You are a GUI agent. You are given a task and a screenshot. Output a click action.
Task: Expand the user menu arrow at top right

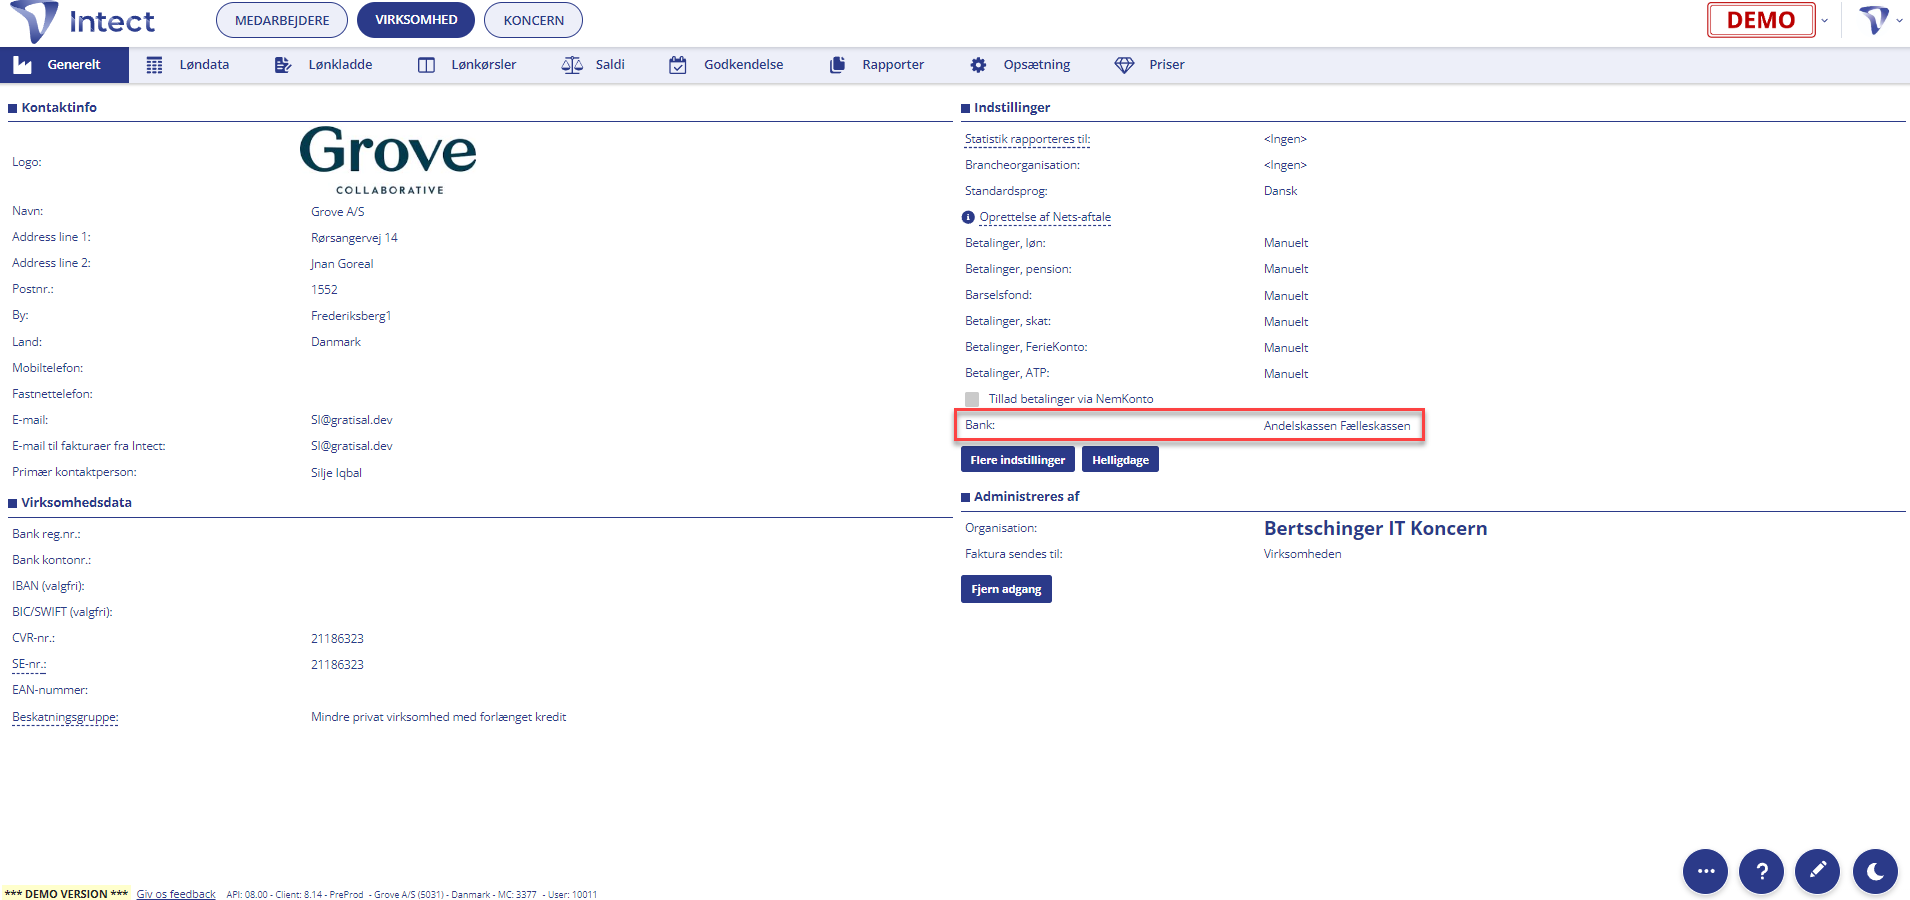pyautogui.click(x=1900, y=20)
